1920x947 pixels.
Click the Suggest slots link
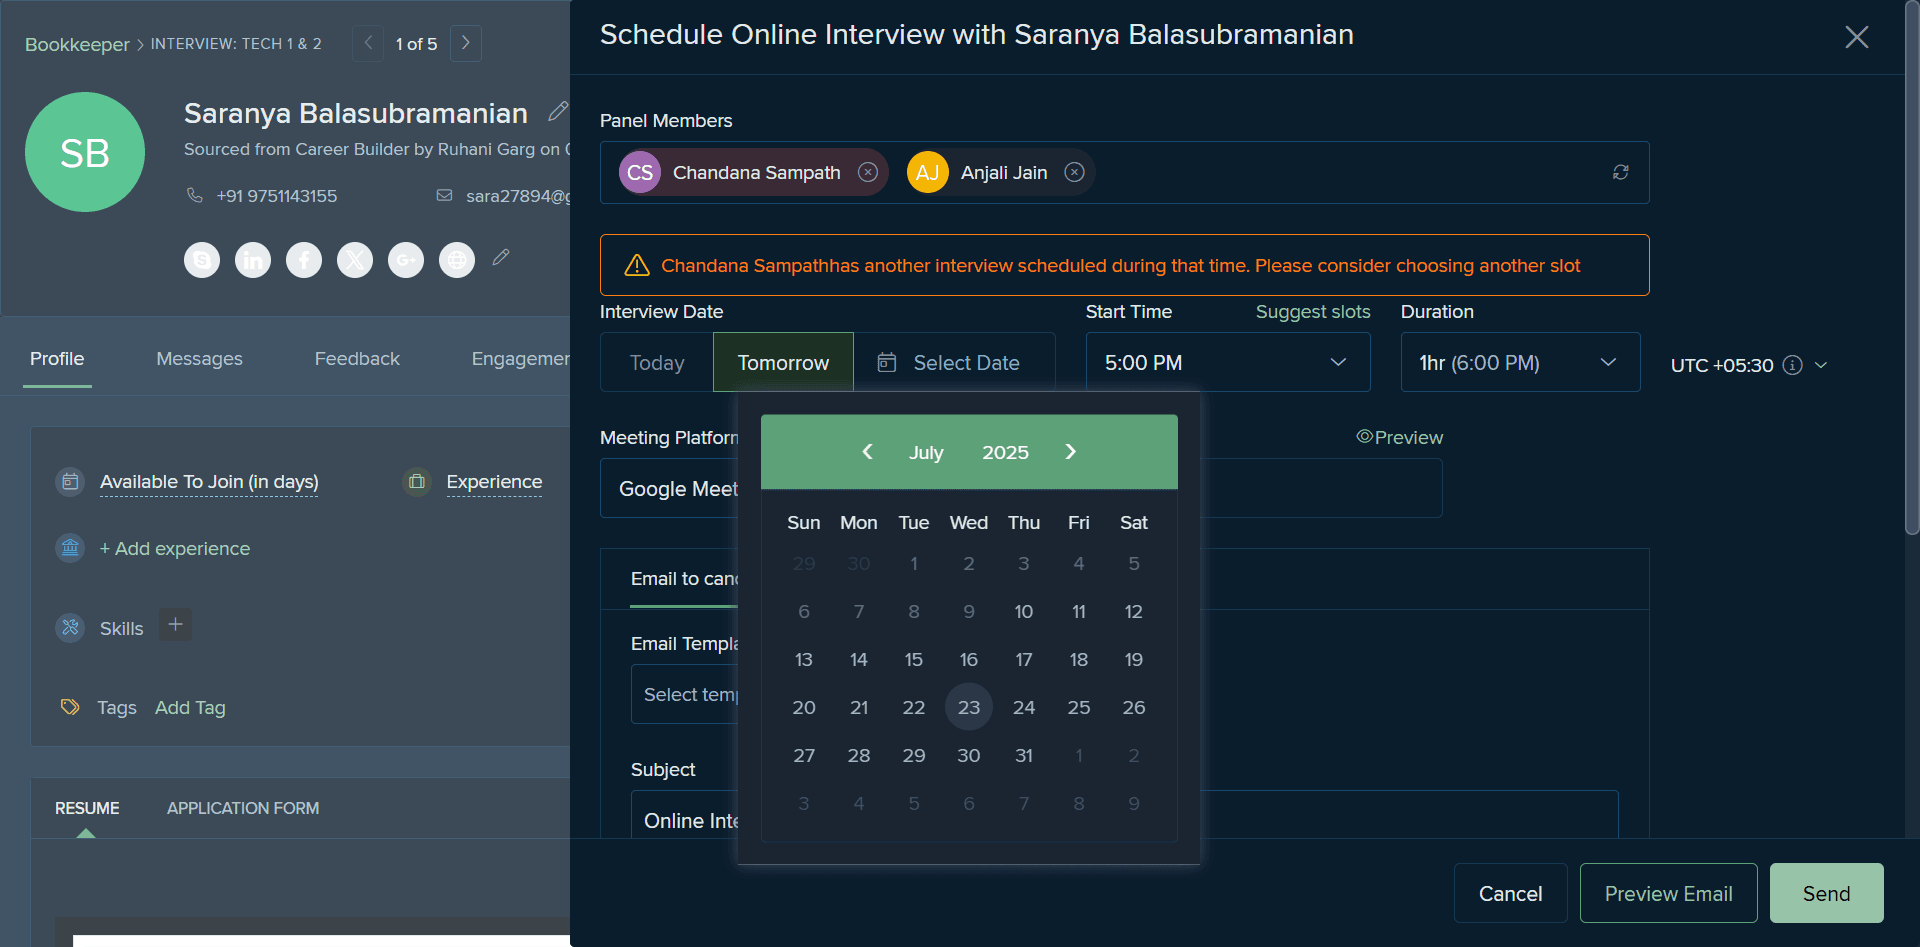(1313, 311)
